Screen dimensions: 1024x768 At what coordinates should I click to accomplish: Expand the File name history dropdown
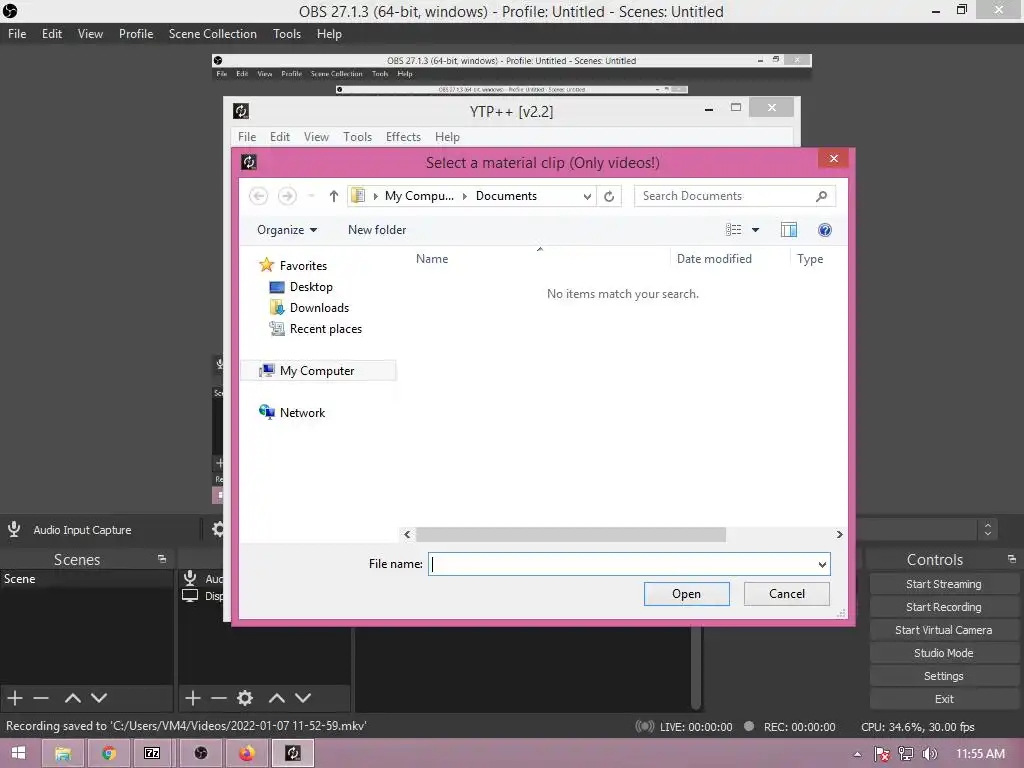pyautogui.click(x=822, y=564)
